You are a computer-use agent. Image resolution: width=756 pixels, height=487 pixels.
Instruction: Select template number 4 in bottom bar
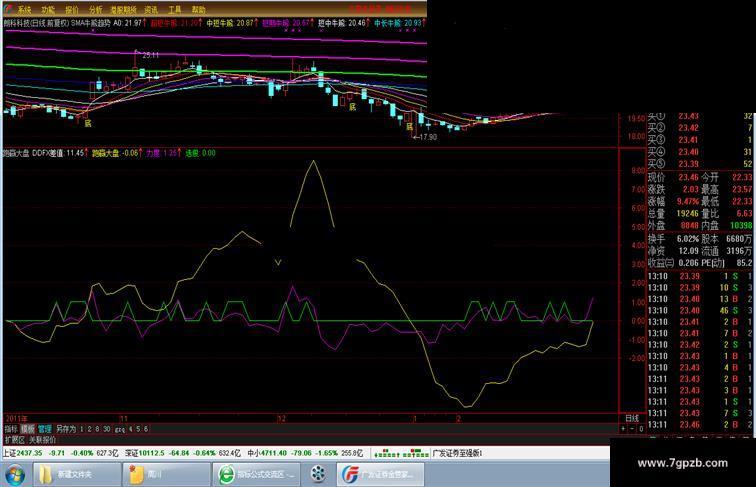coord(131,429)
